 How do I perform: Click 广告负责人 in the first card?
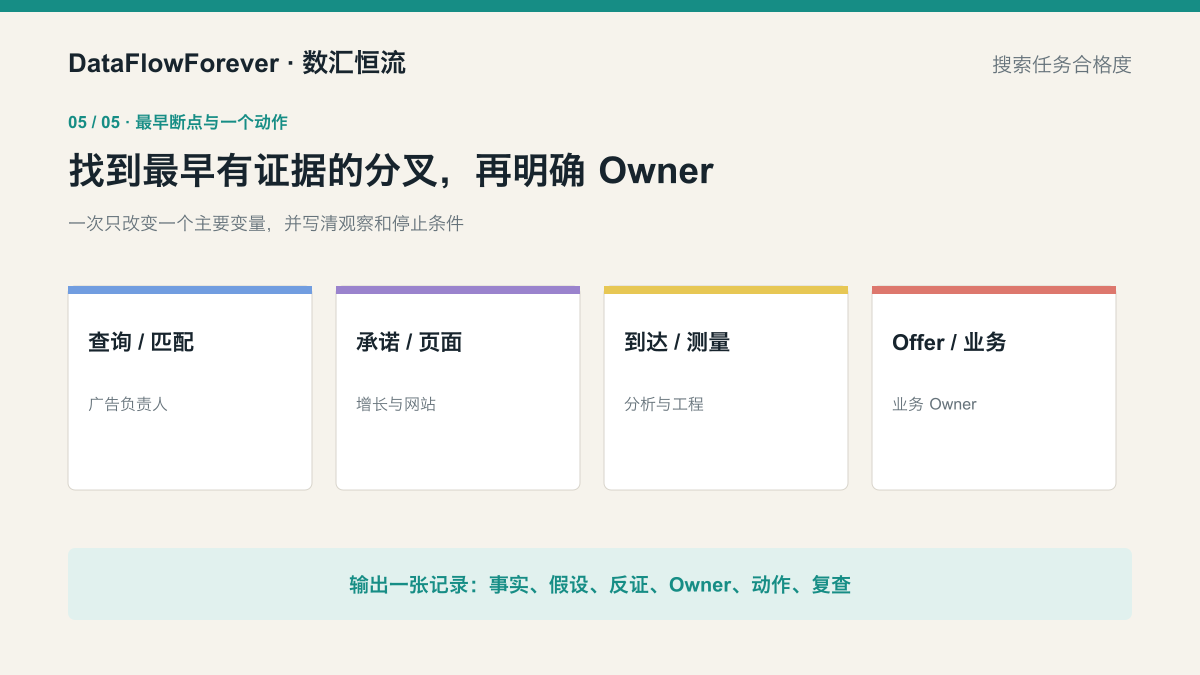[x=128, y=404]
